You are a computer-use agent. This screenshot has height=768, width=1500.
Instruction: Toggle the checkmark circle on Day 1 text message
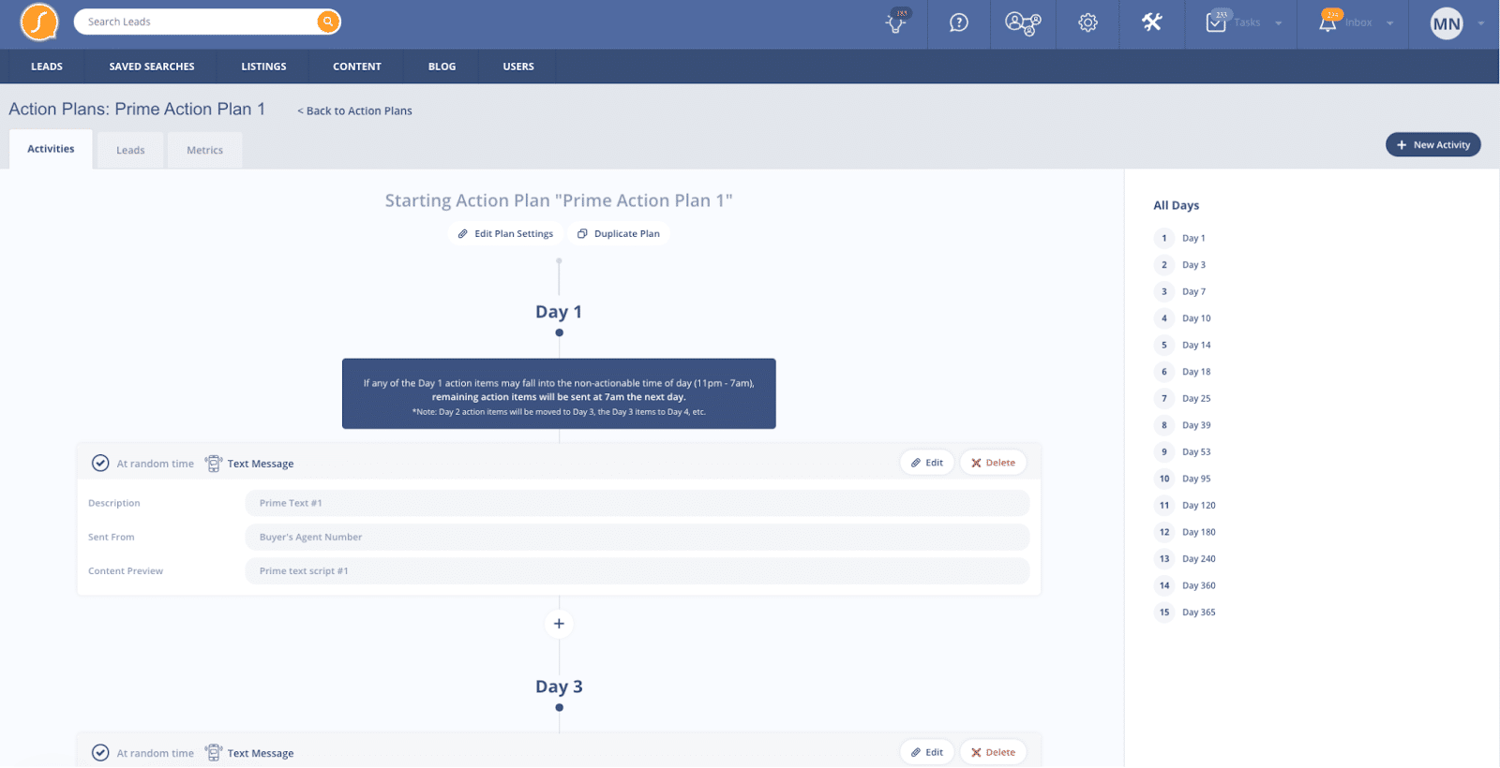pyautogui.click(x=100, y=462)
